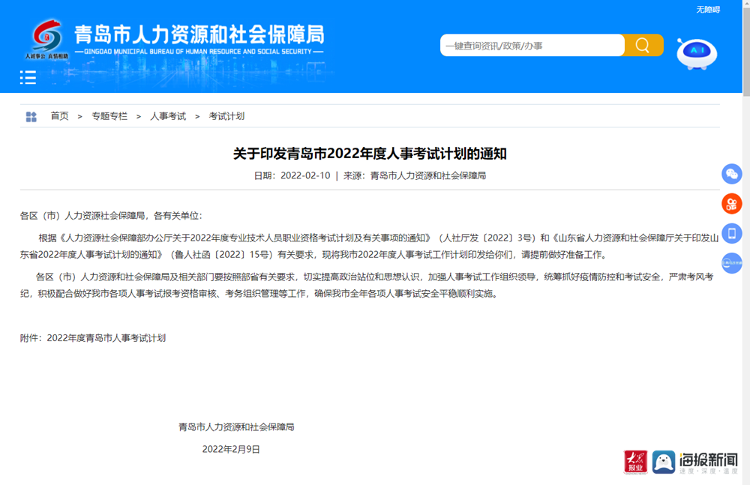Go to 首页 in the breadcrumb

point(60,117)
